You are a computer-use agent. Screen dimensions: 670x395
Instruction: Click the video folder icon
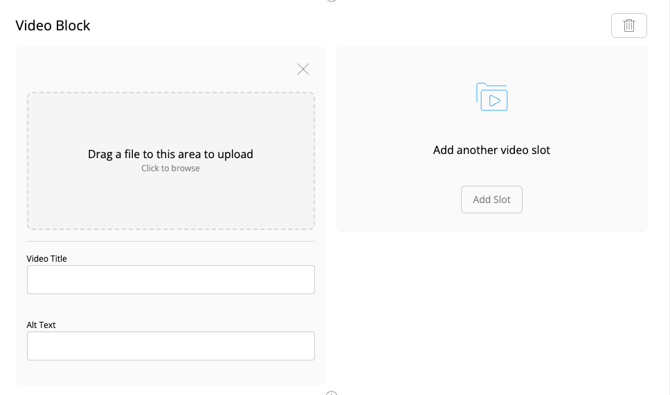pyautogui.click(x=492, y=97)
